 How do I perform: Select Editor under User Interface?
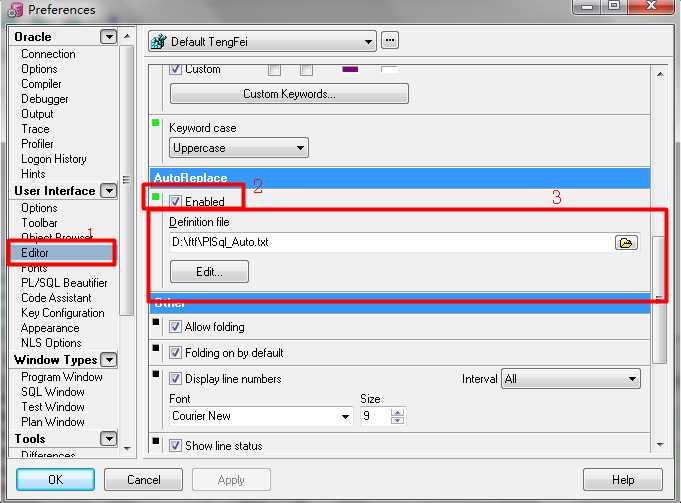[61, 252]
